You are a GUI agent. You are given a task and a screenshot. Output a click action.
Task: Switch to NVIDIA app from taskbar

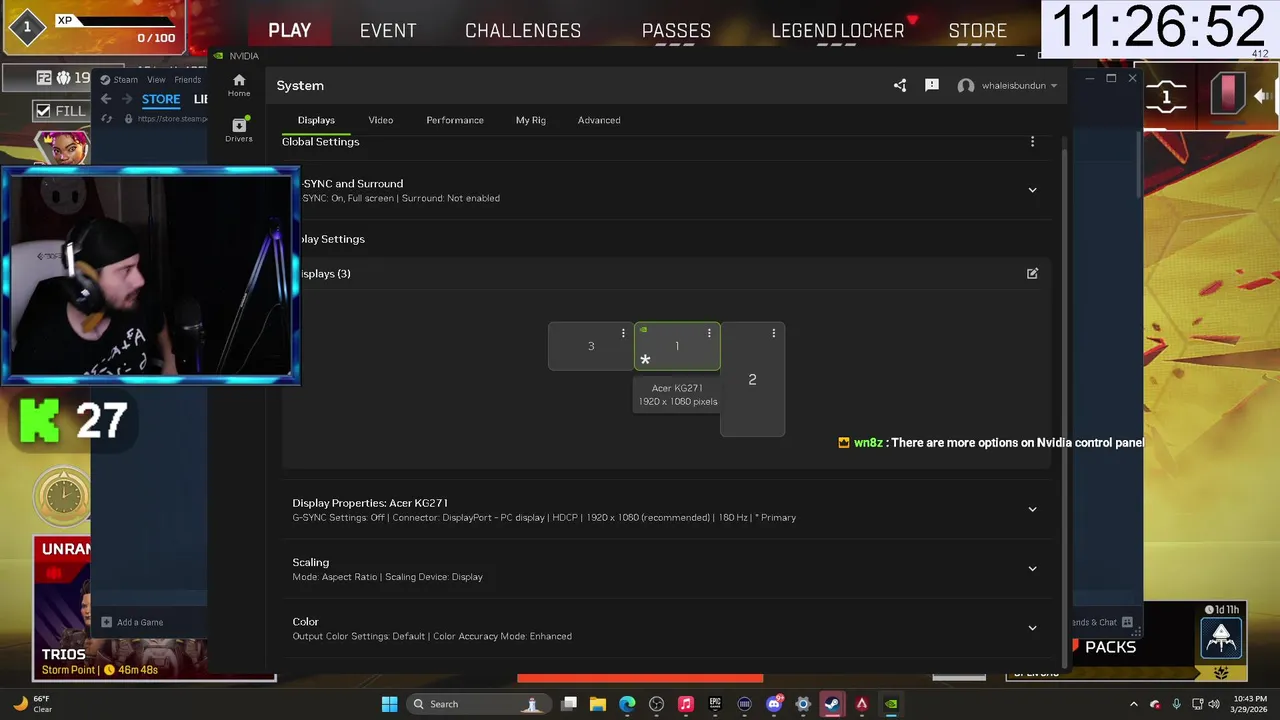[x=891, y=704]
